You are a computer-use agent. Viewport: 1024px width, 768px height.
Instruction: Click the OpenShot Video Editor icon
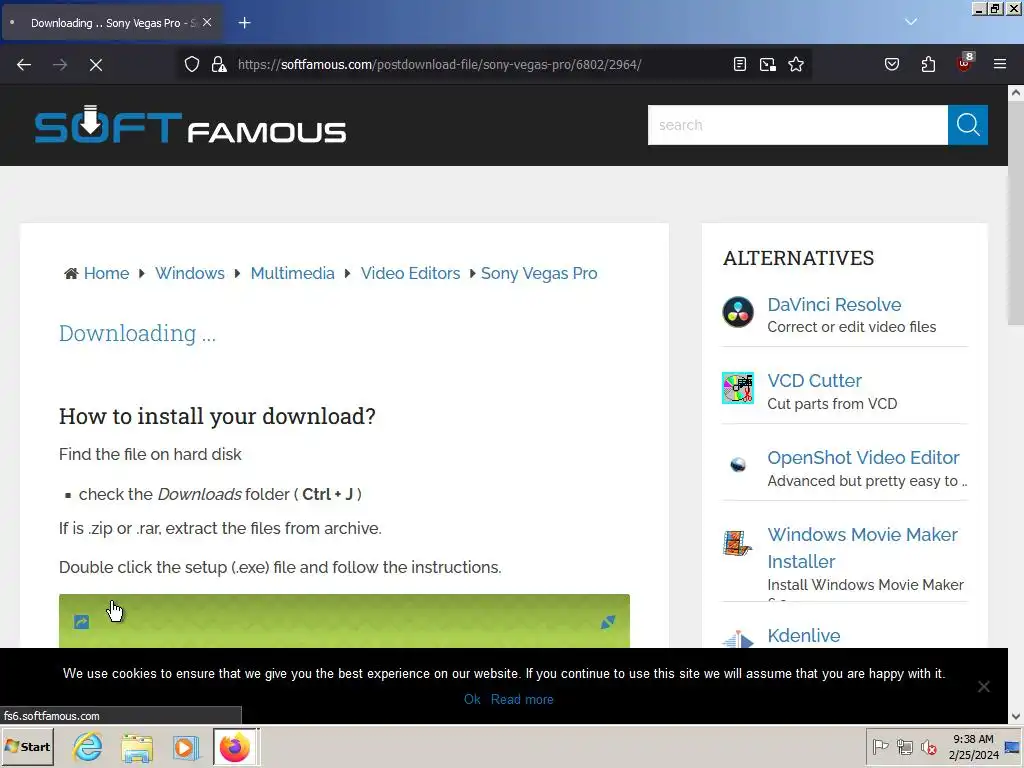pyautogui.click(x=738, y=464)
